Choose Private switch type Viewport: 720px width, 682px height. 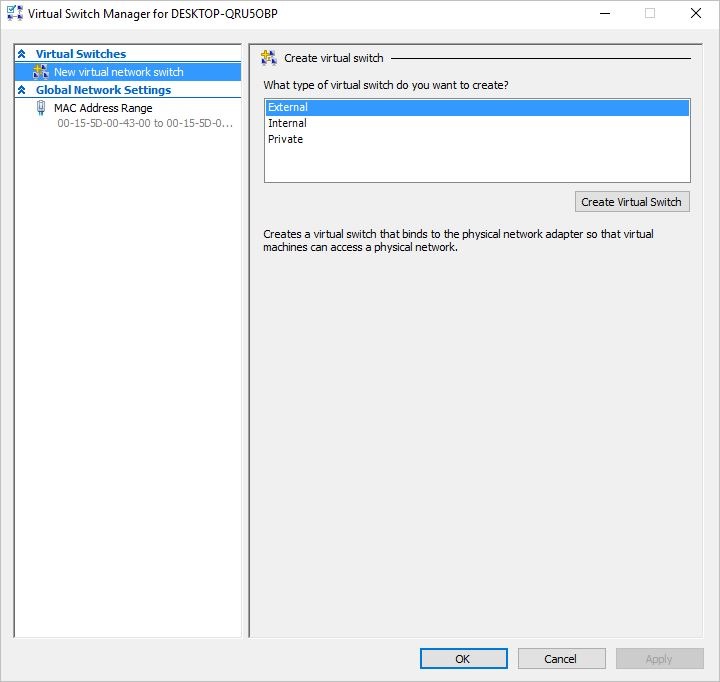click(285, 139)
